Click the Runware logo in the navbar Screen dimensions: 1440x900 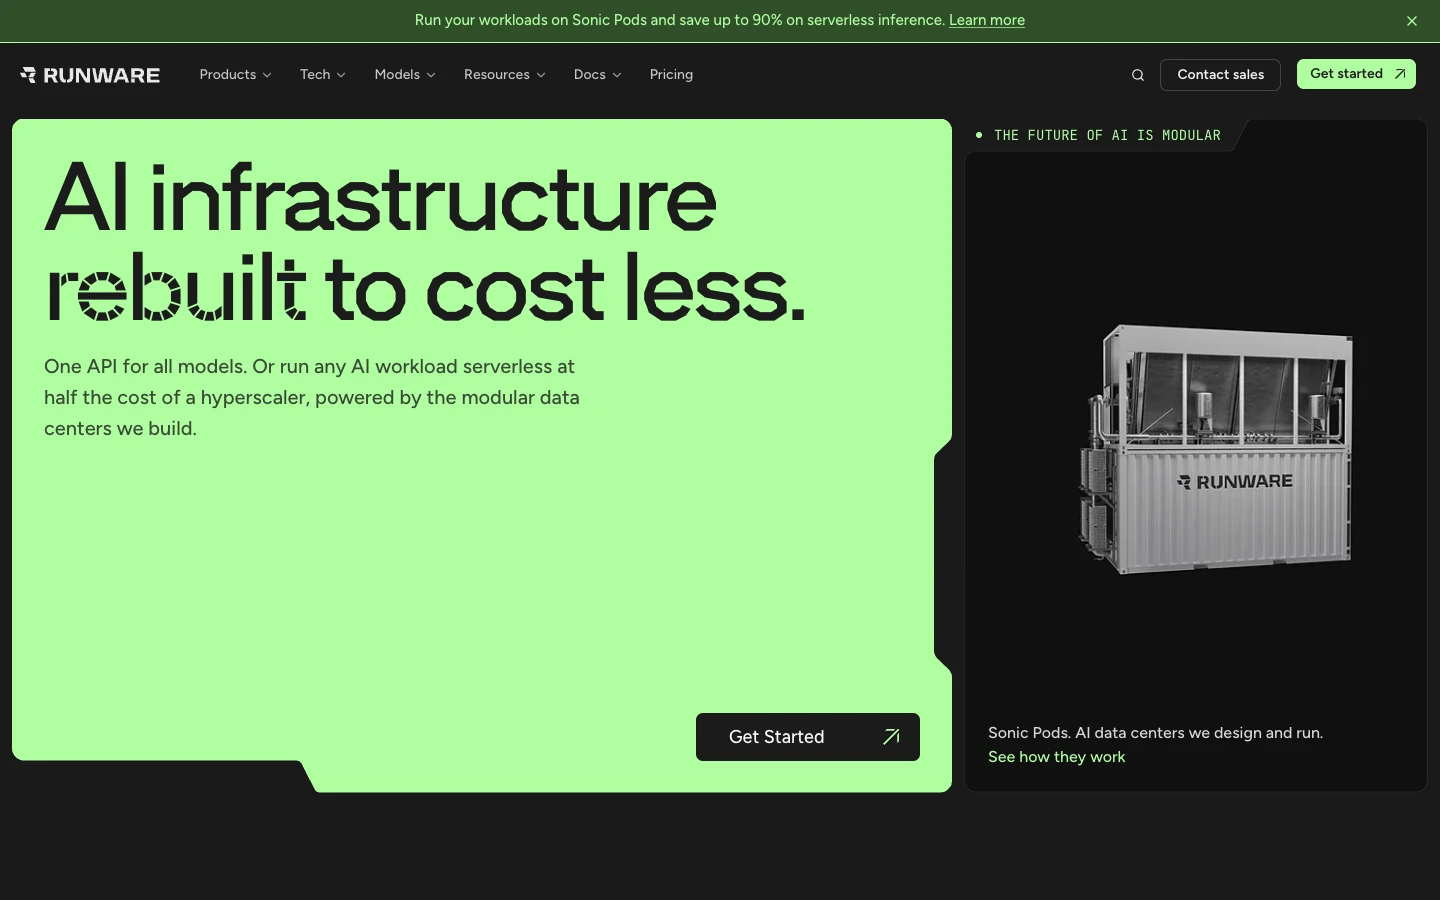90,75
